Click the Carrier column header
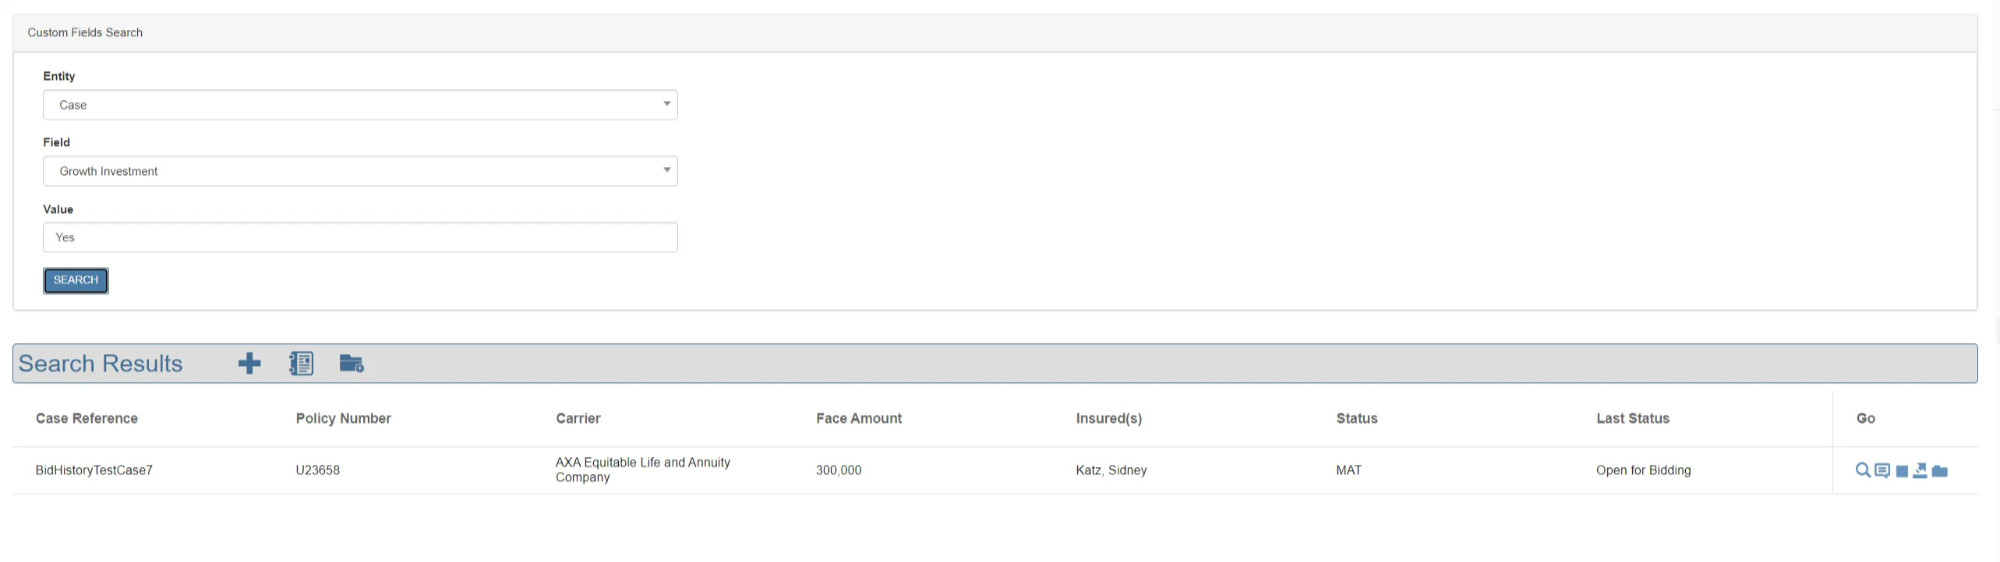Screen dimensions: 2000x562 pos(578,419)
